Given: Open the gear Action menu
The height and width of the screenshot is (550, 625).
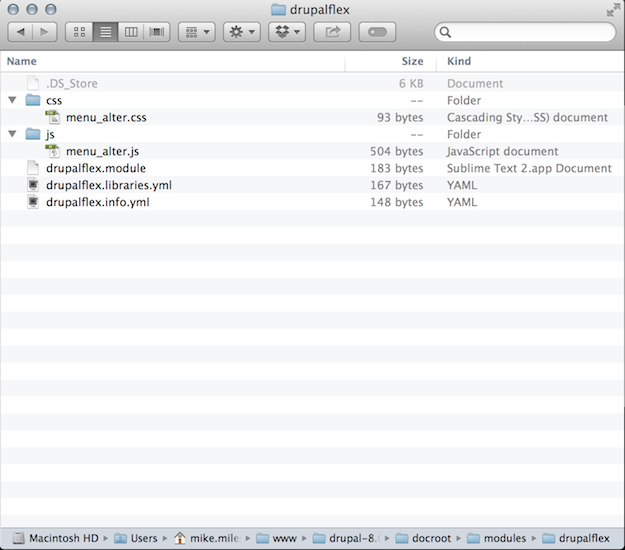Looking at the screenshot, I should point(242,32).
